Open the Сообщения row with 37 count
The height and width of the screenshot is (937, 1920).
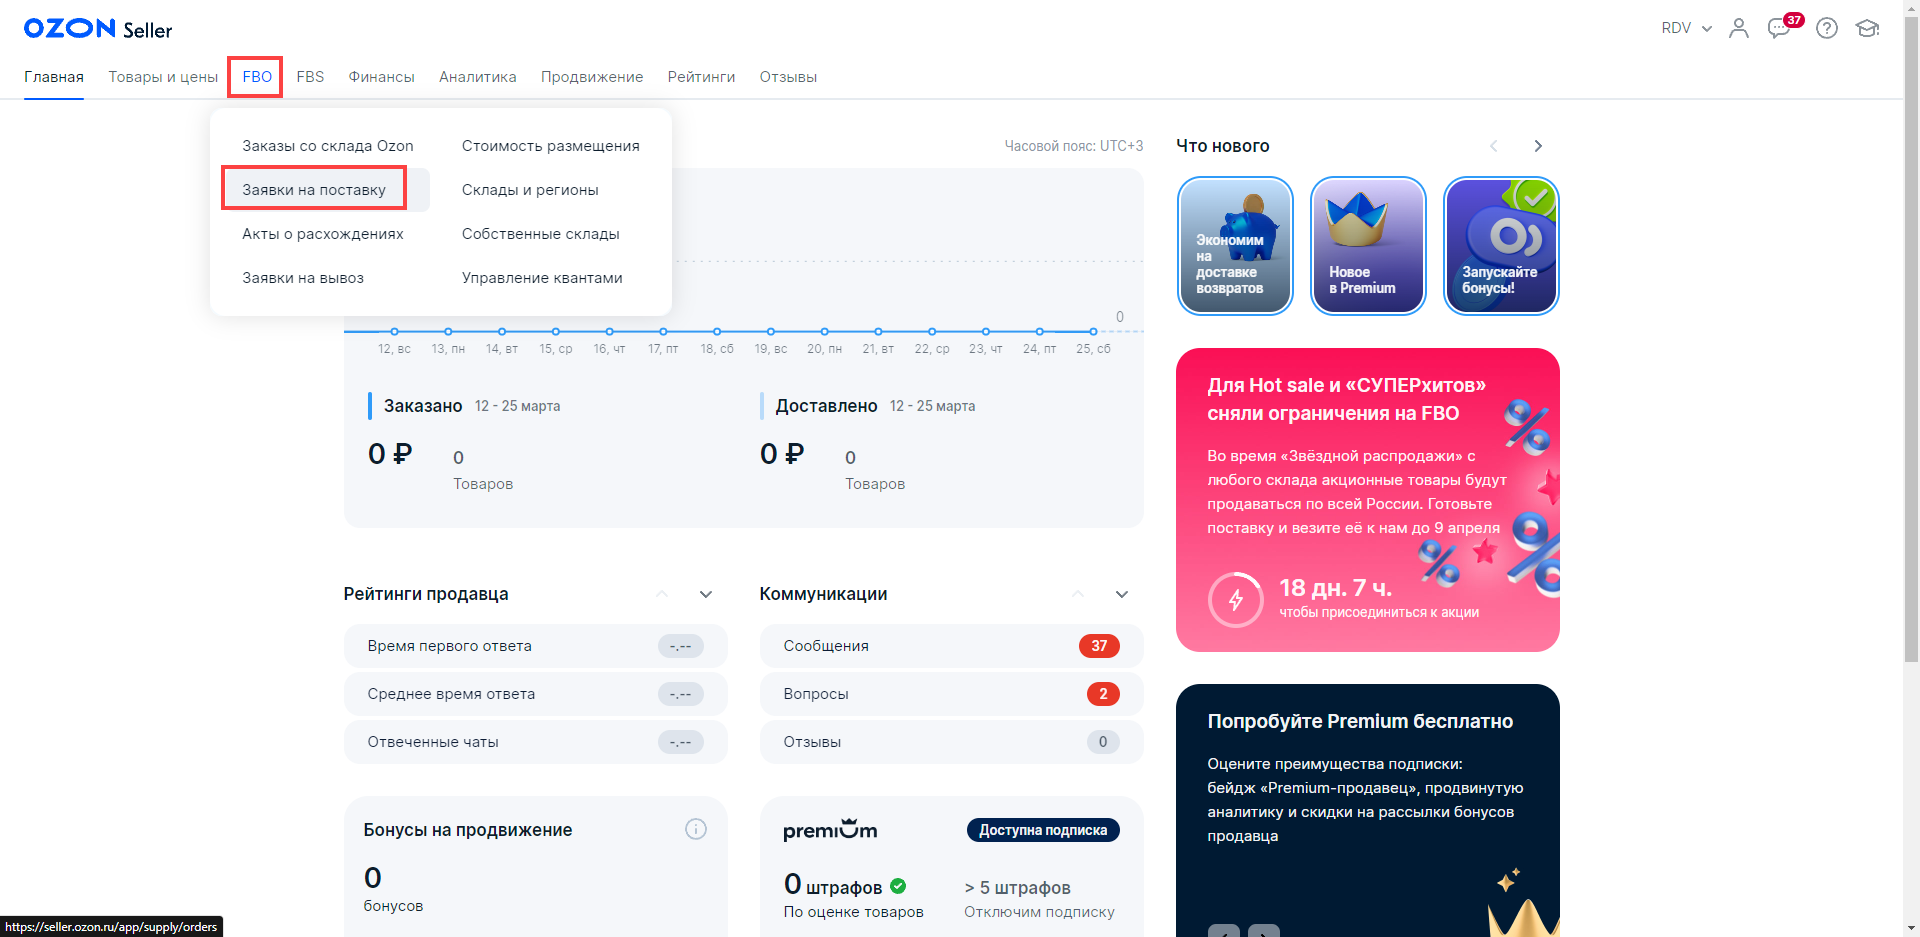952,646
